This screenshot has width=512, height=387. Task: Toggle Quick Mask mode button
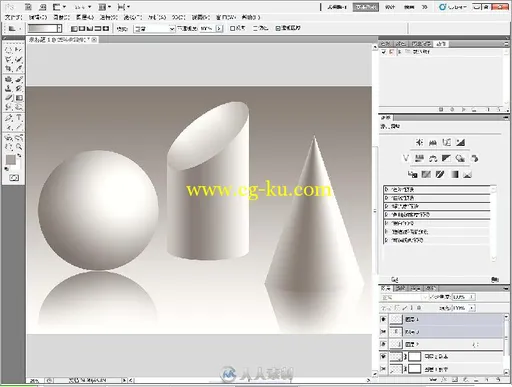14,178
